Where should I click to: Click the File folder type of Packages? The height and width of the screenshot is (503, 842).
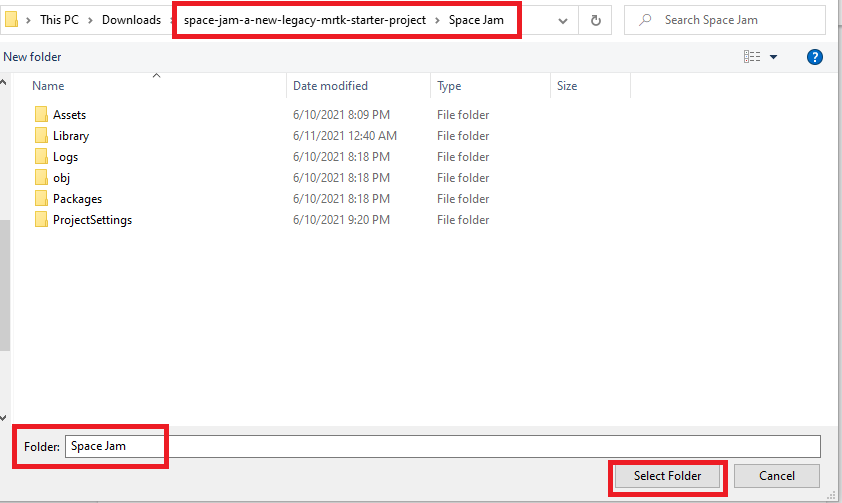pos(463,199)
